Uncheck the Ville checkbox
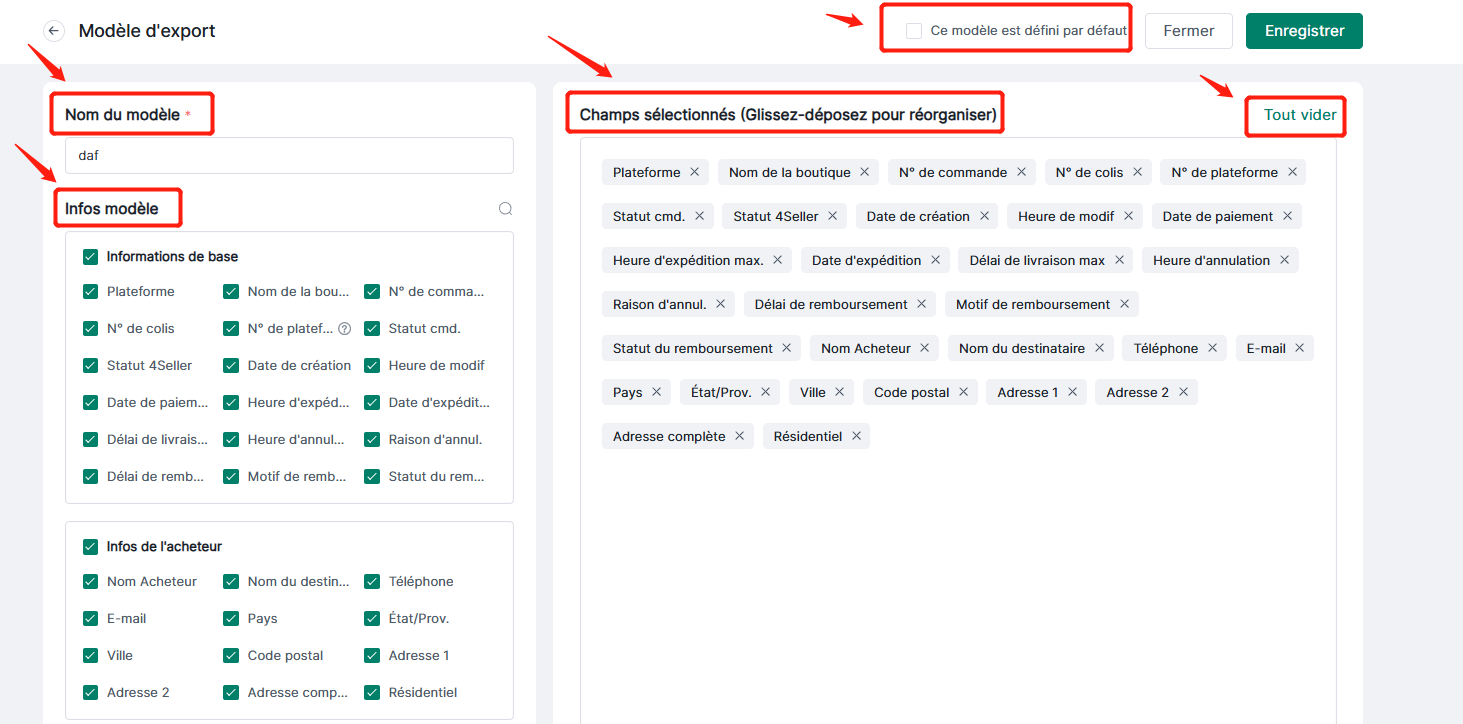 pos(90,656)
